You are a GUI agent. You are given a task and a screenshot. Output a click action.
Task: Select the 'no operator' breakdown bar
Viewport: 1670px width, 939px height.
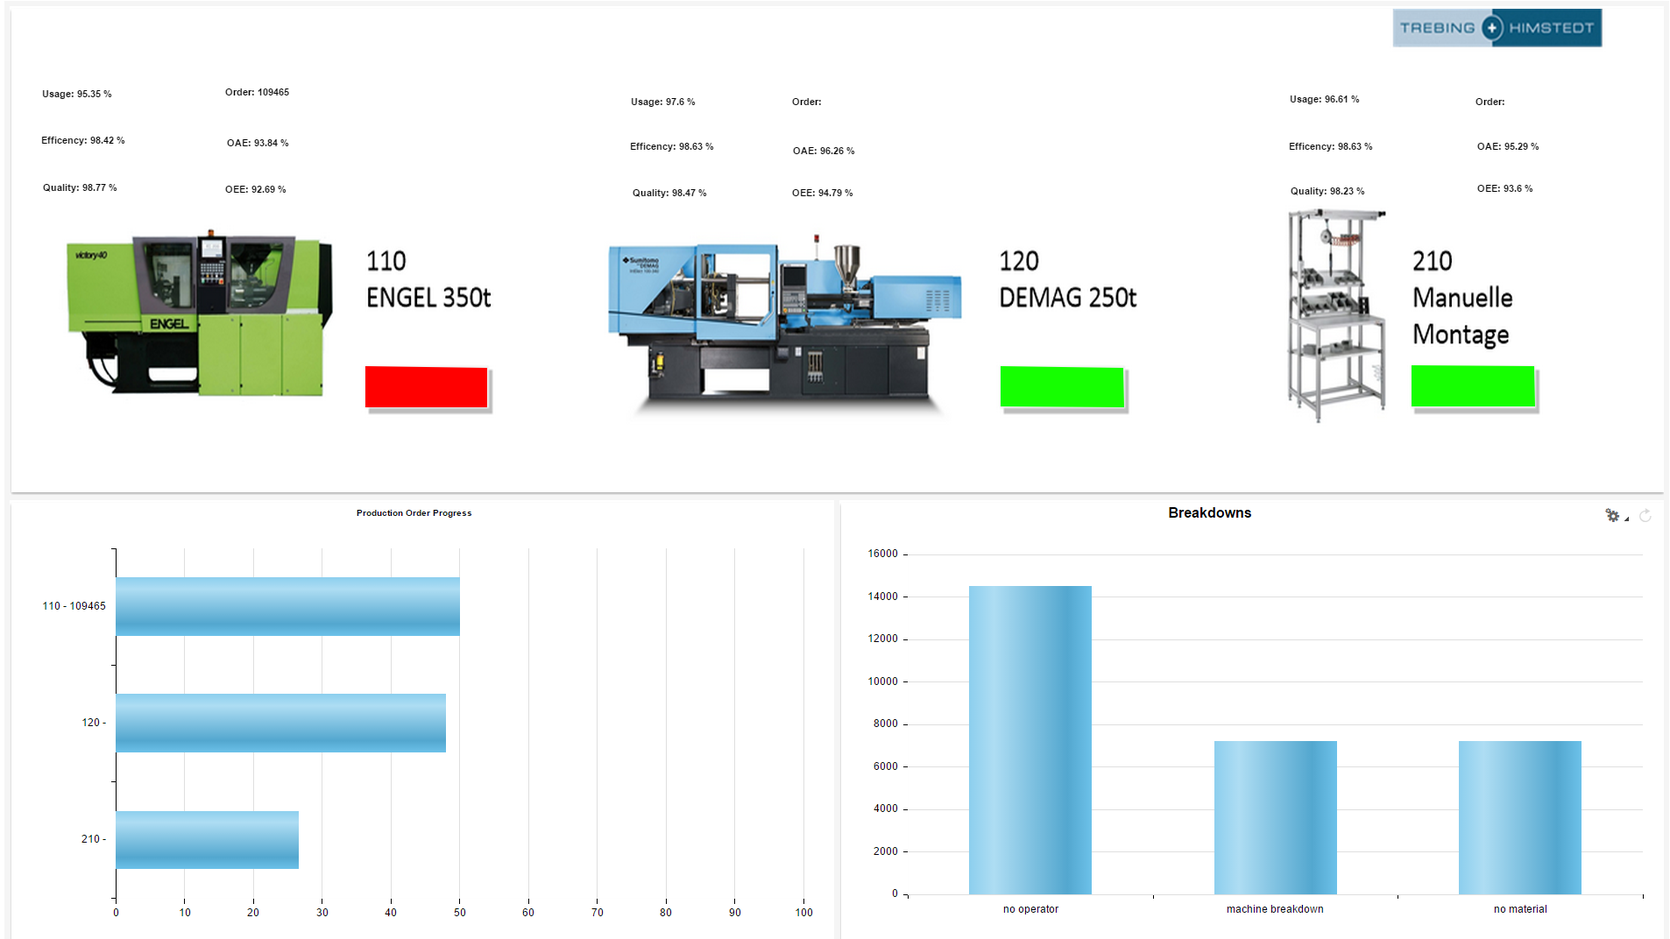pos(1030,740)
